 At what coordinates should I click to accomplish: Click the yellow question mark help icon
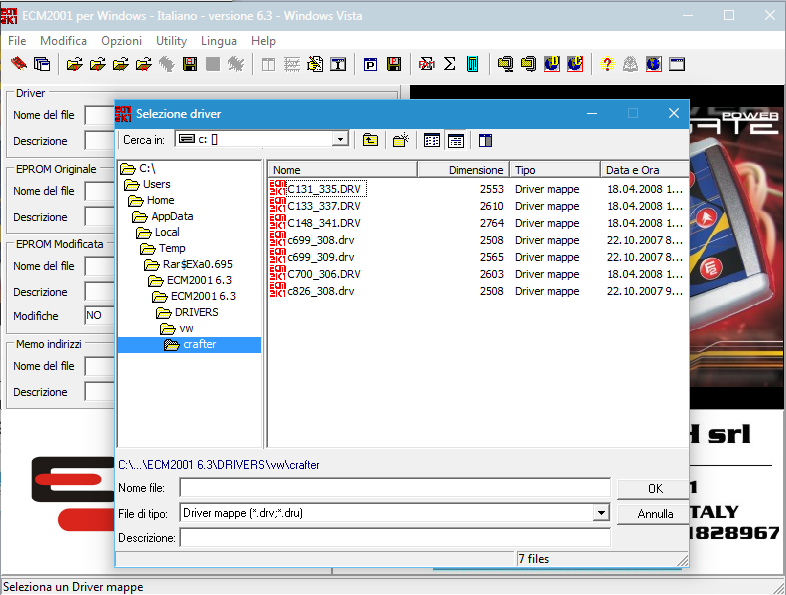(607, 64)
